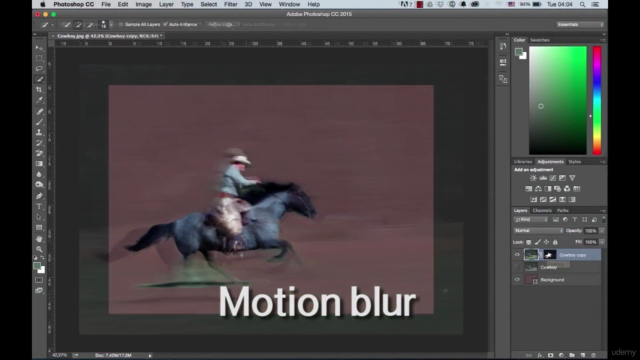
Task: Open the layer Kind filter dropdown
Action: pos(531,220)
